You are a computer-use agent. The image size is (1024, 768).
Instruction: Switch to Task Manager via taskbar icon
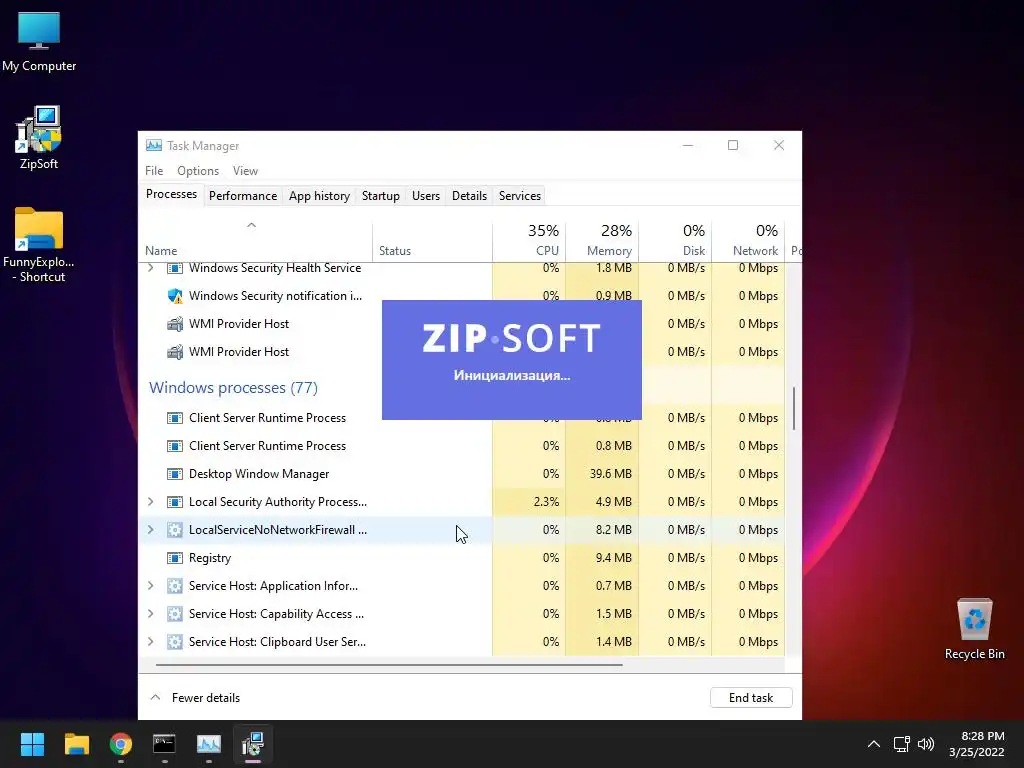coord(209,744)
